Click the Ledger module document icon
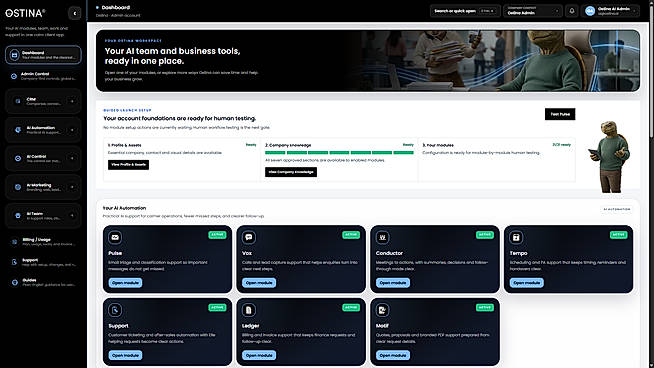654x368 pixels. [249, 310]
